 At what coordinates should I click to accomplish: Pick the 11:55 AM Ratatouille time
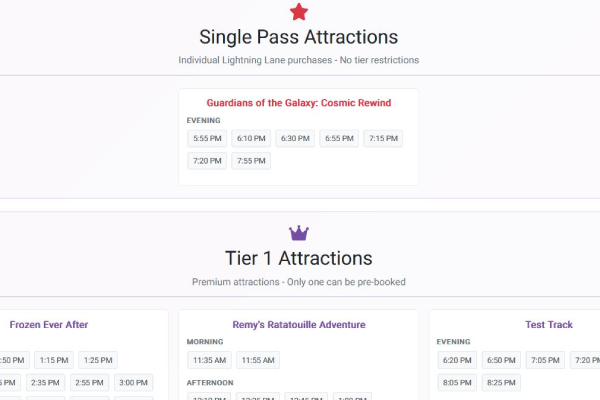257,360
